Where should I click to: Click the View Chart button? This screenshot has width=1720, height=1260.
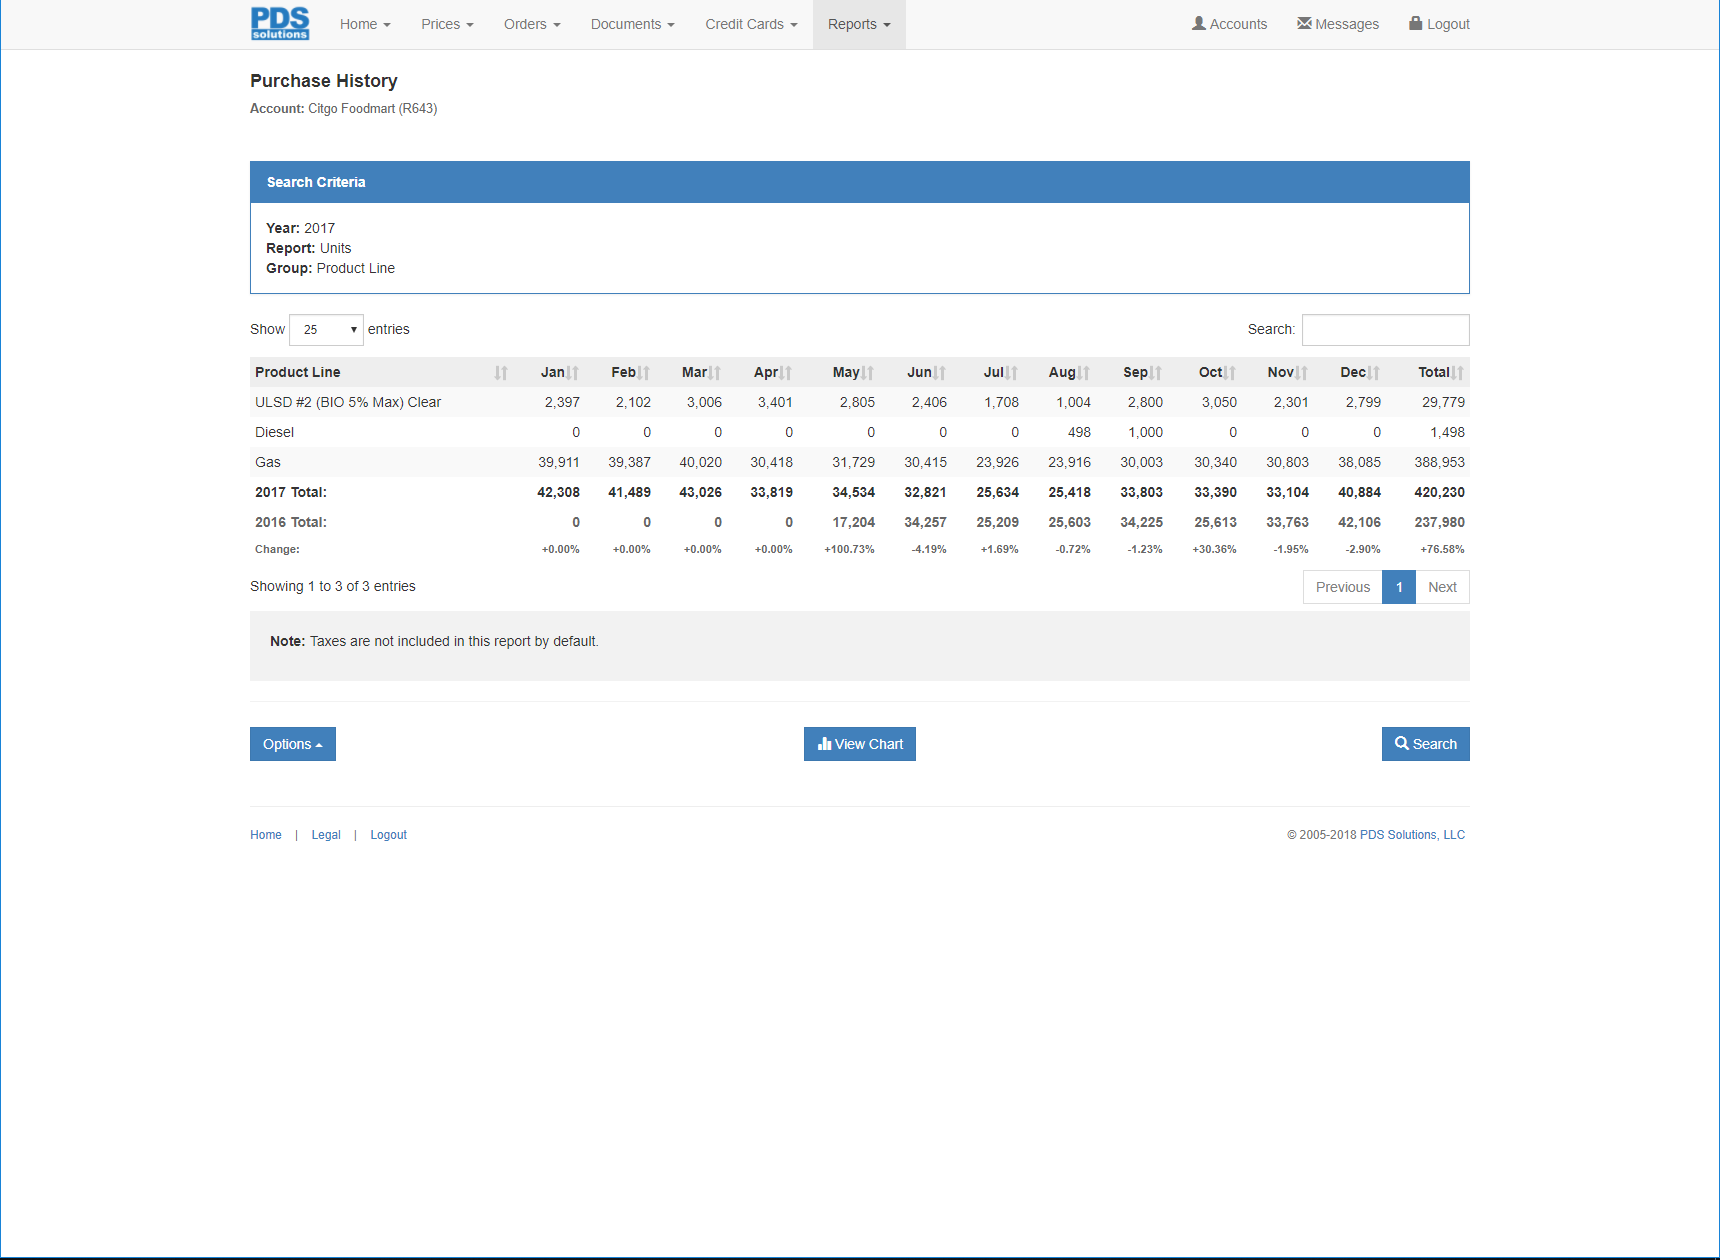(859, 744)
